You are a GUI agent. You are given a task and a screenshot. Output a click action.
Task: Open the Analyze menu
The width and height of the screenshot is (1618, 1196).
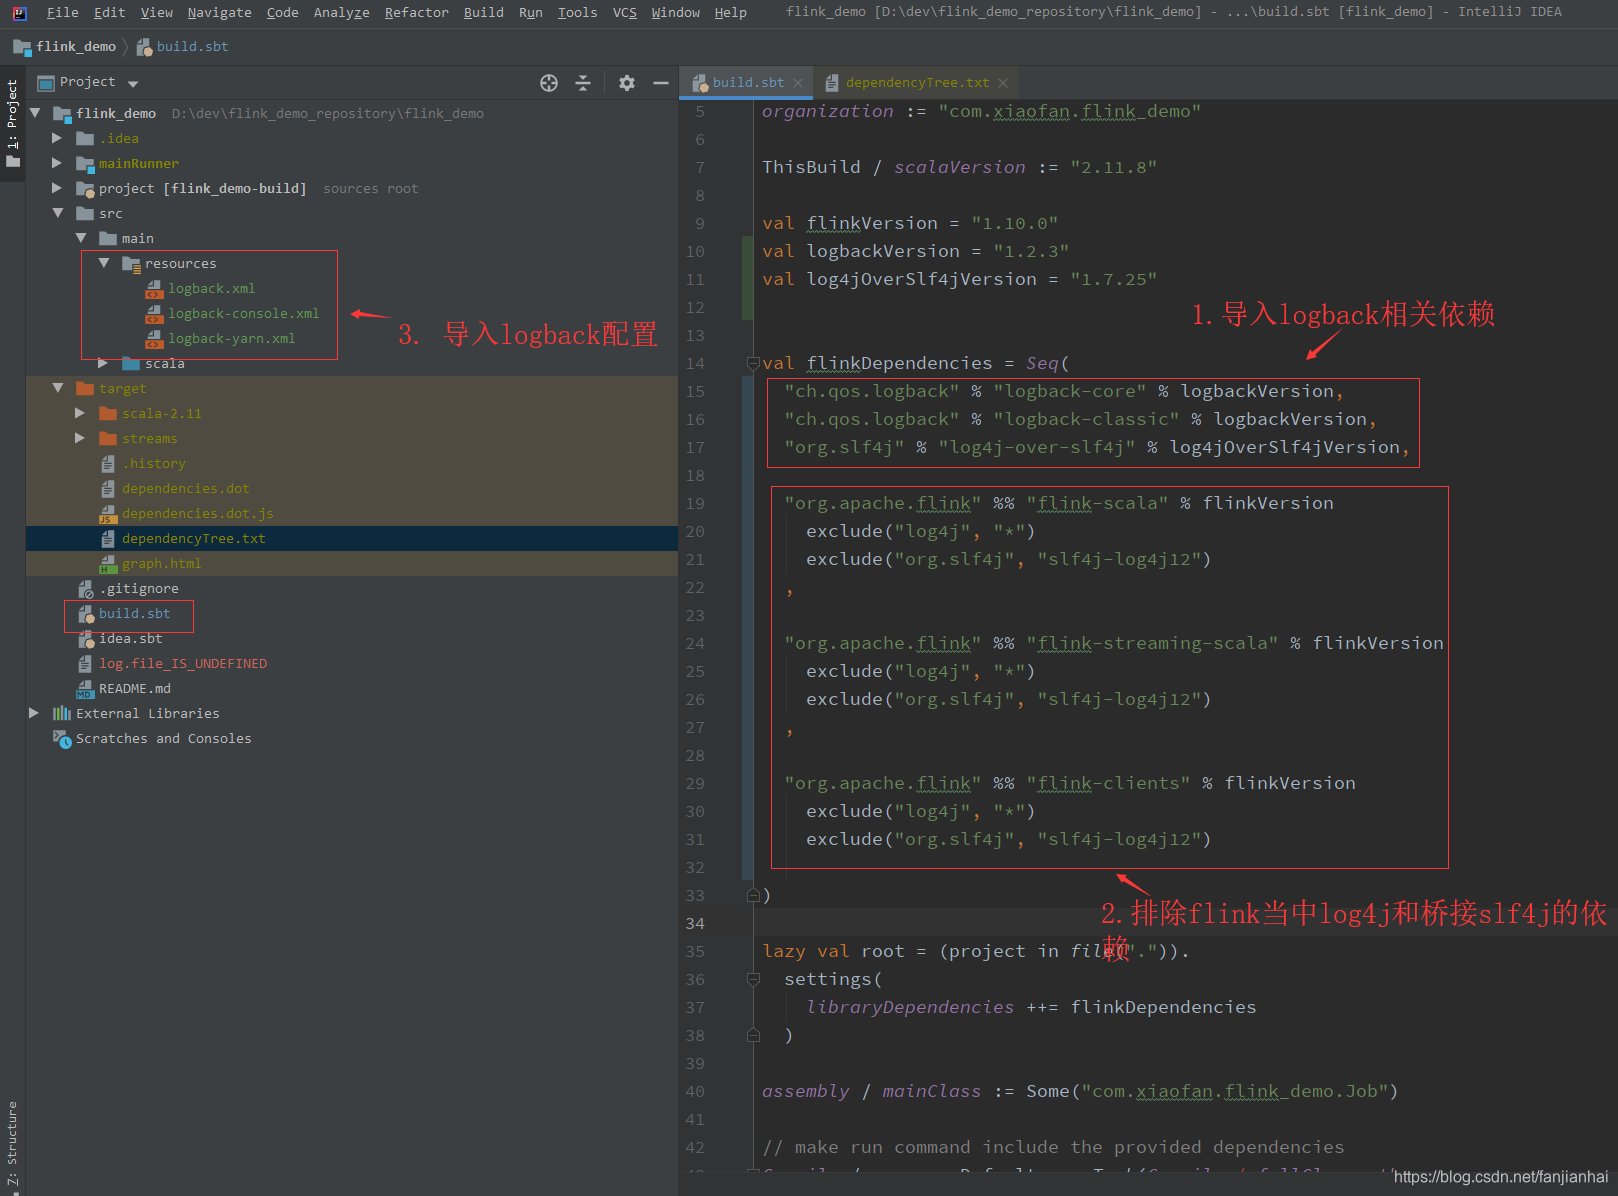coord(341,13)
